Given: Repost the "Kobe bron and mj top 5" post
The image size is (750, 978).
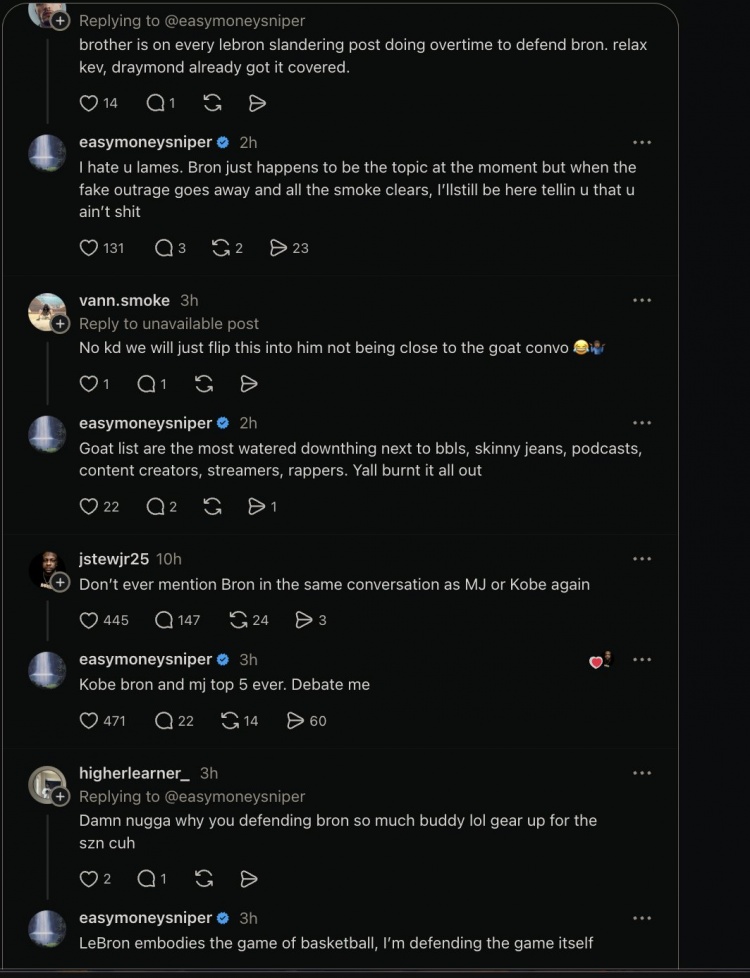Looking at the screenshot, I should coord(240,721).
